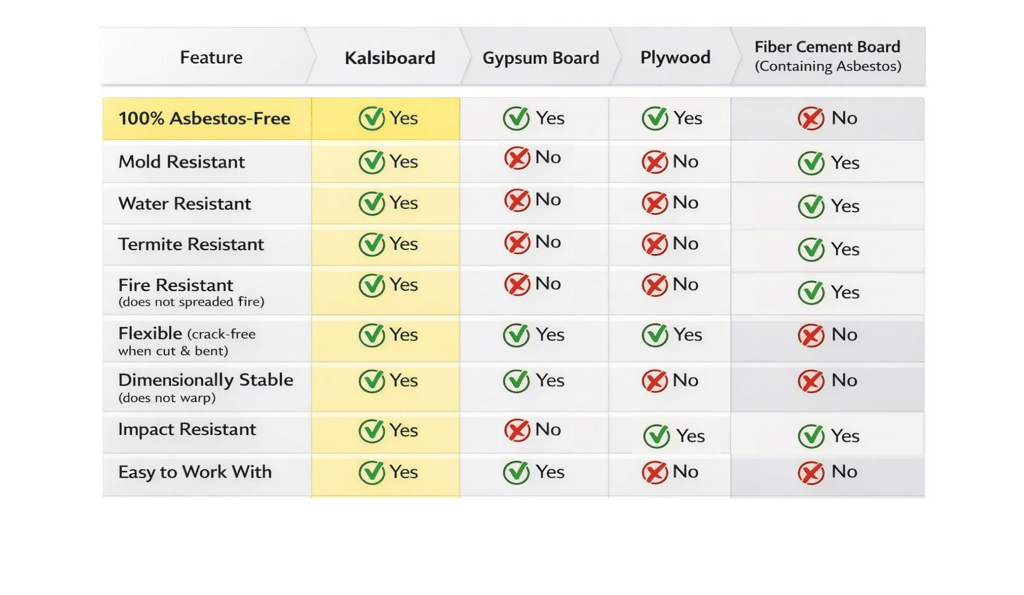Click the 100% Asbestos-Free row label

[204, 119]
